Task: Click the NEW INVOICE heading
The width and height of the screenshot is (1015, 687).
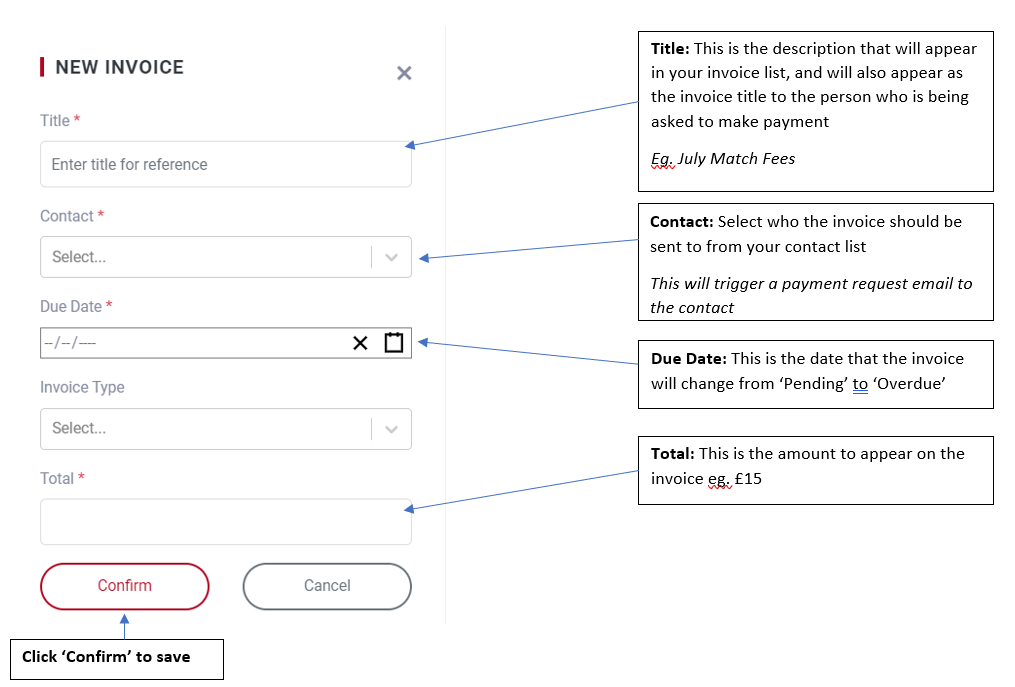Action: click(119, 67)
